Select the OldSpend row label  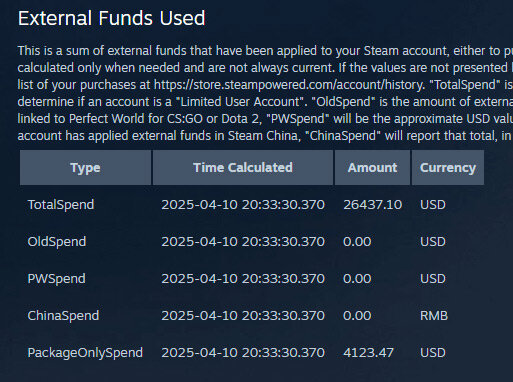click(57, 242)
